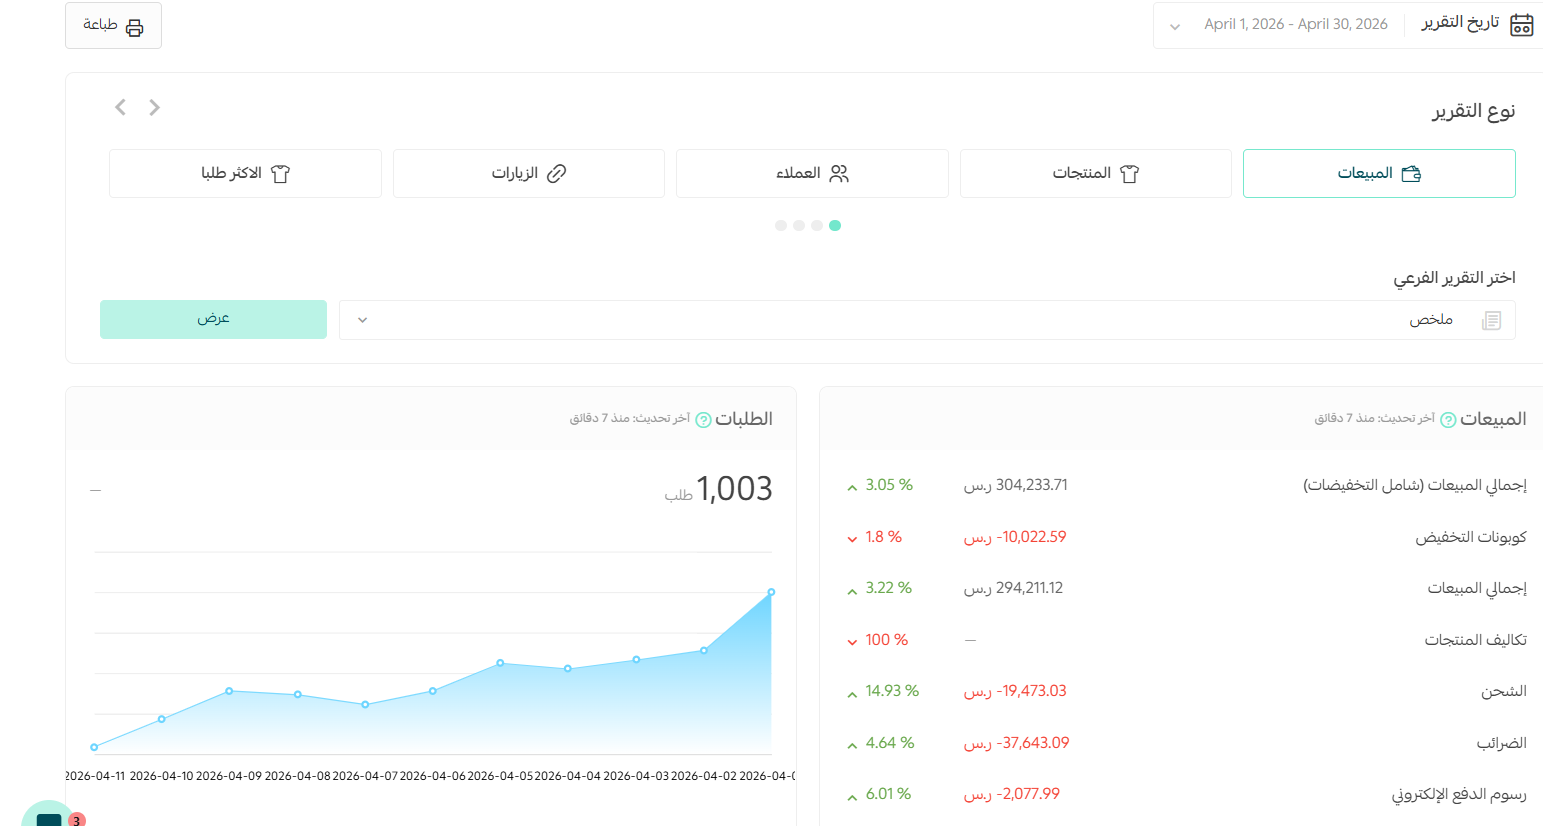Image resolution: width=1543 pixels, height=826 pixels.
Task: Click the people icon on العملاء tab
Action: [840, 173]
